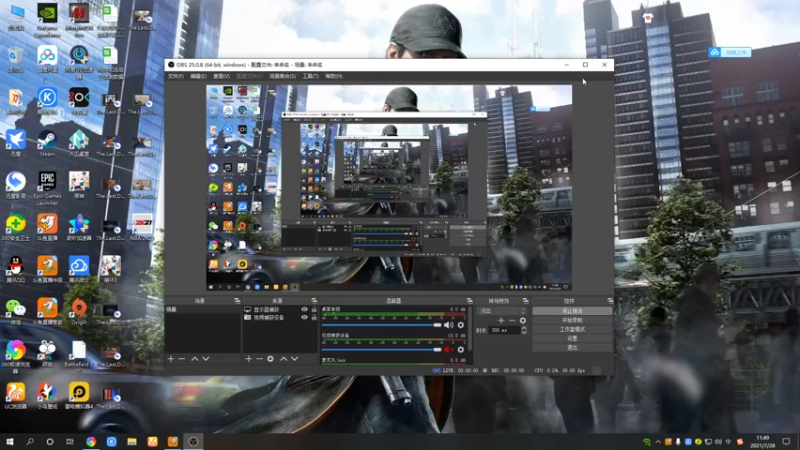This screenshot has width=800, height=450.
Task: Open Recycle Bin on desktop
Action: tap(15, 59)
